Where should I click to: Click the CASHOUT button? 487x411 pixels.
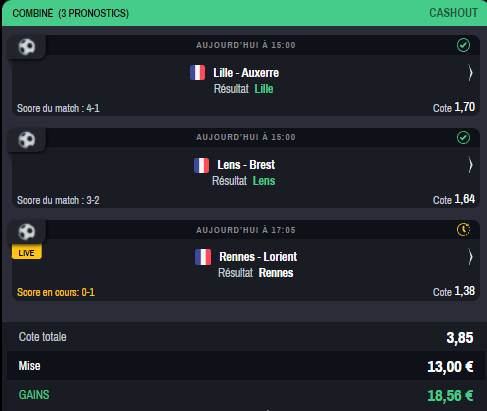tap(453, 13)
